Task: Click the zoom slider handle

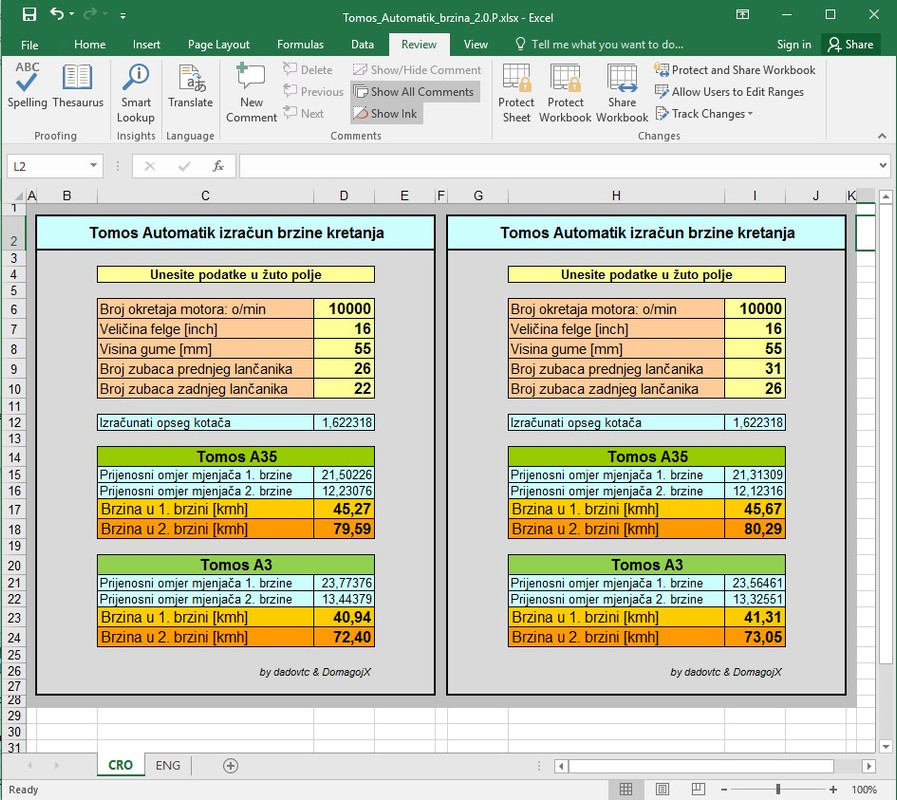Action: 778,790
